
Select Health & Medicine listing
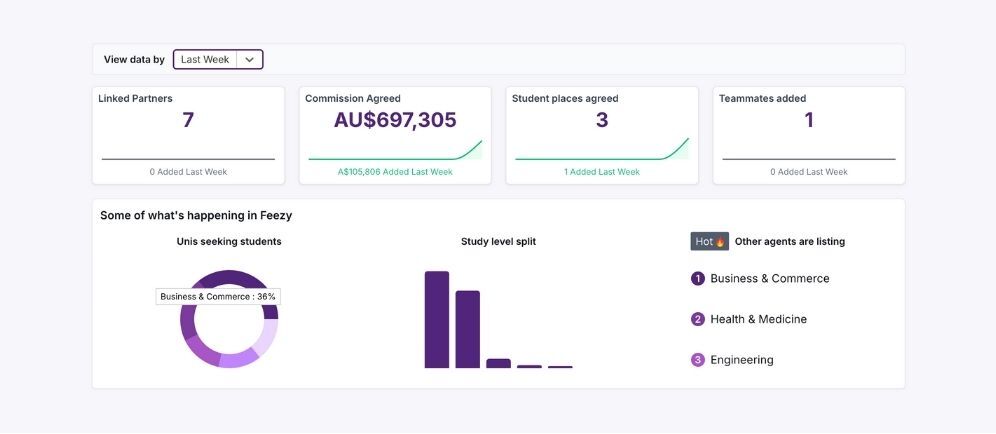[x=758, y=320]
